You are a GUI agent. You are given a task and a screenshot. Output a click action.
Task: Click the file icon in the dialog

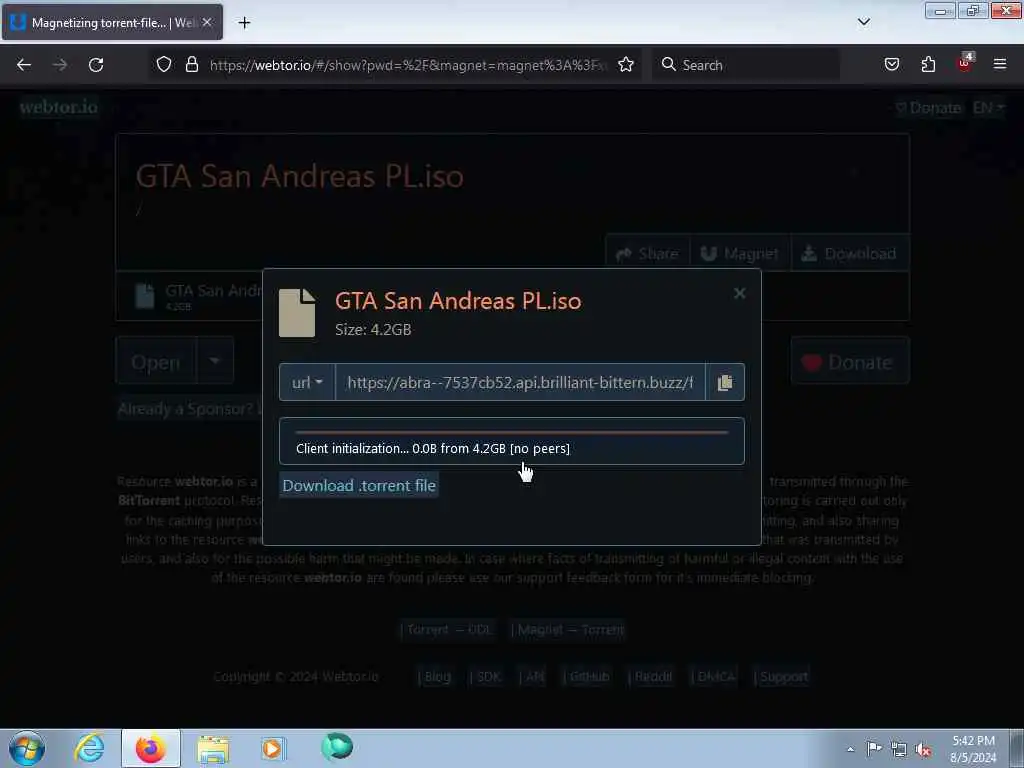tap(297, 313)
